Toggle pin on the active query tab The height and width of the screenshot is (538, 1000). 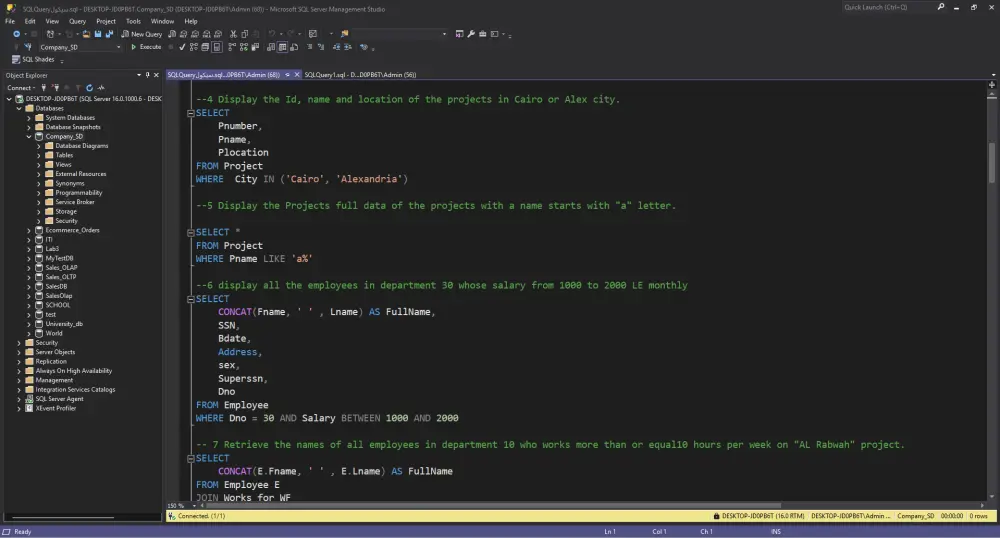(288, 75)
